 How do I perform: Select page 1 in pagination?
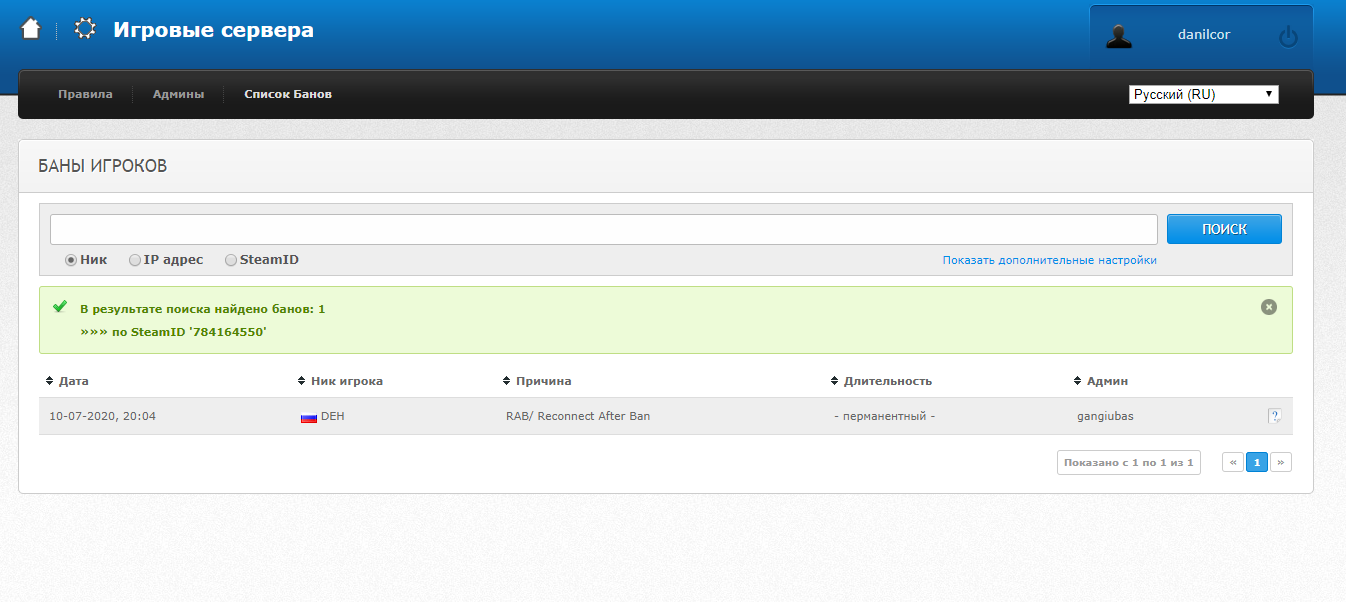1257,462
